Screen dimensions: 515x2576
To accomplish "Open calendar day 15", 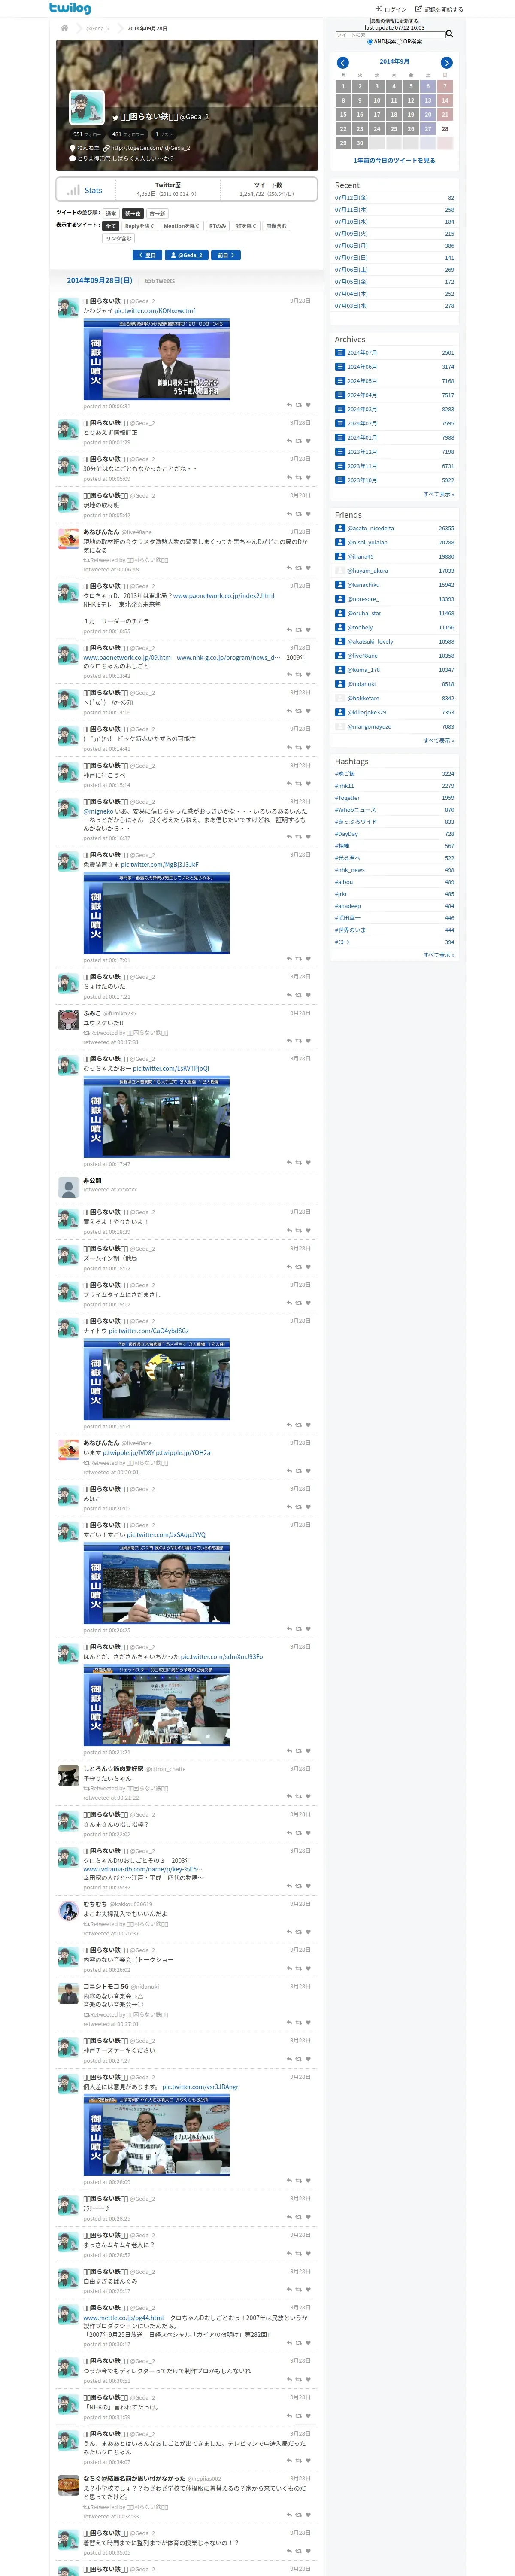I will (343, 115).
